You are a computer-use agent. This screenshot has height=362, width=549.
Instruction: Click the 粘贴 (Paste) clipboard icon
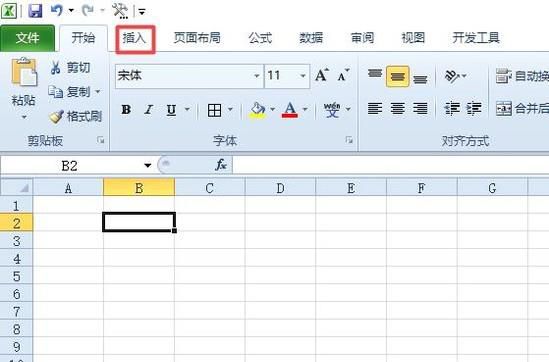click(x=24, y=72)
